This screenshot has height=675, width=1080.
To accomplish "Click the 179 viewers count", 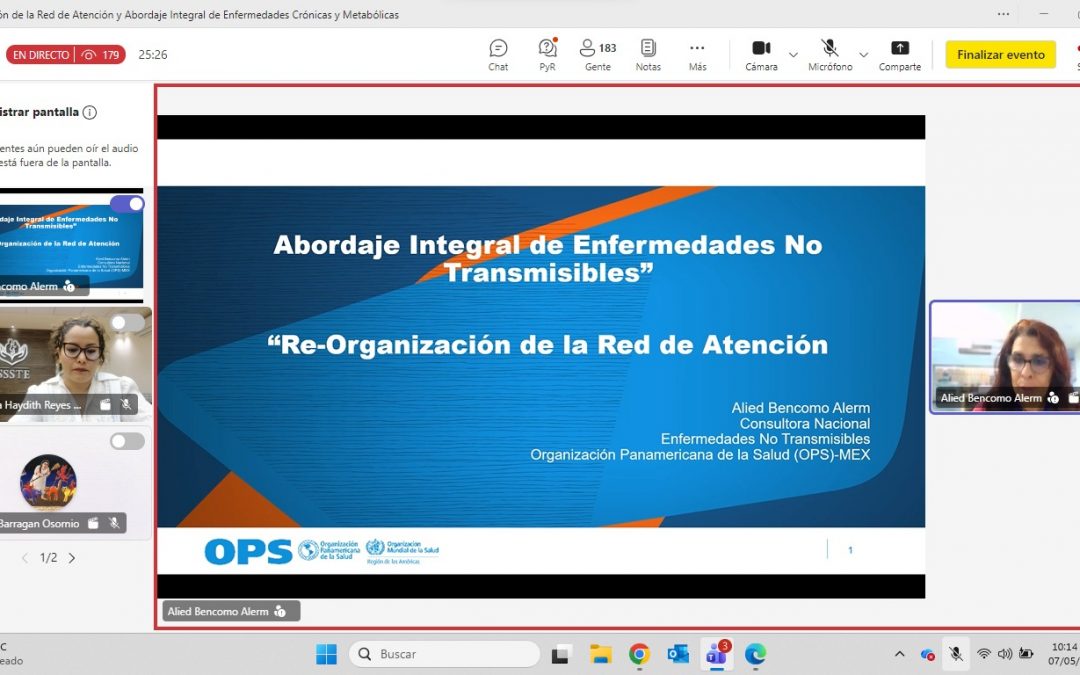I will (101, 54).
